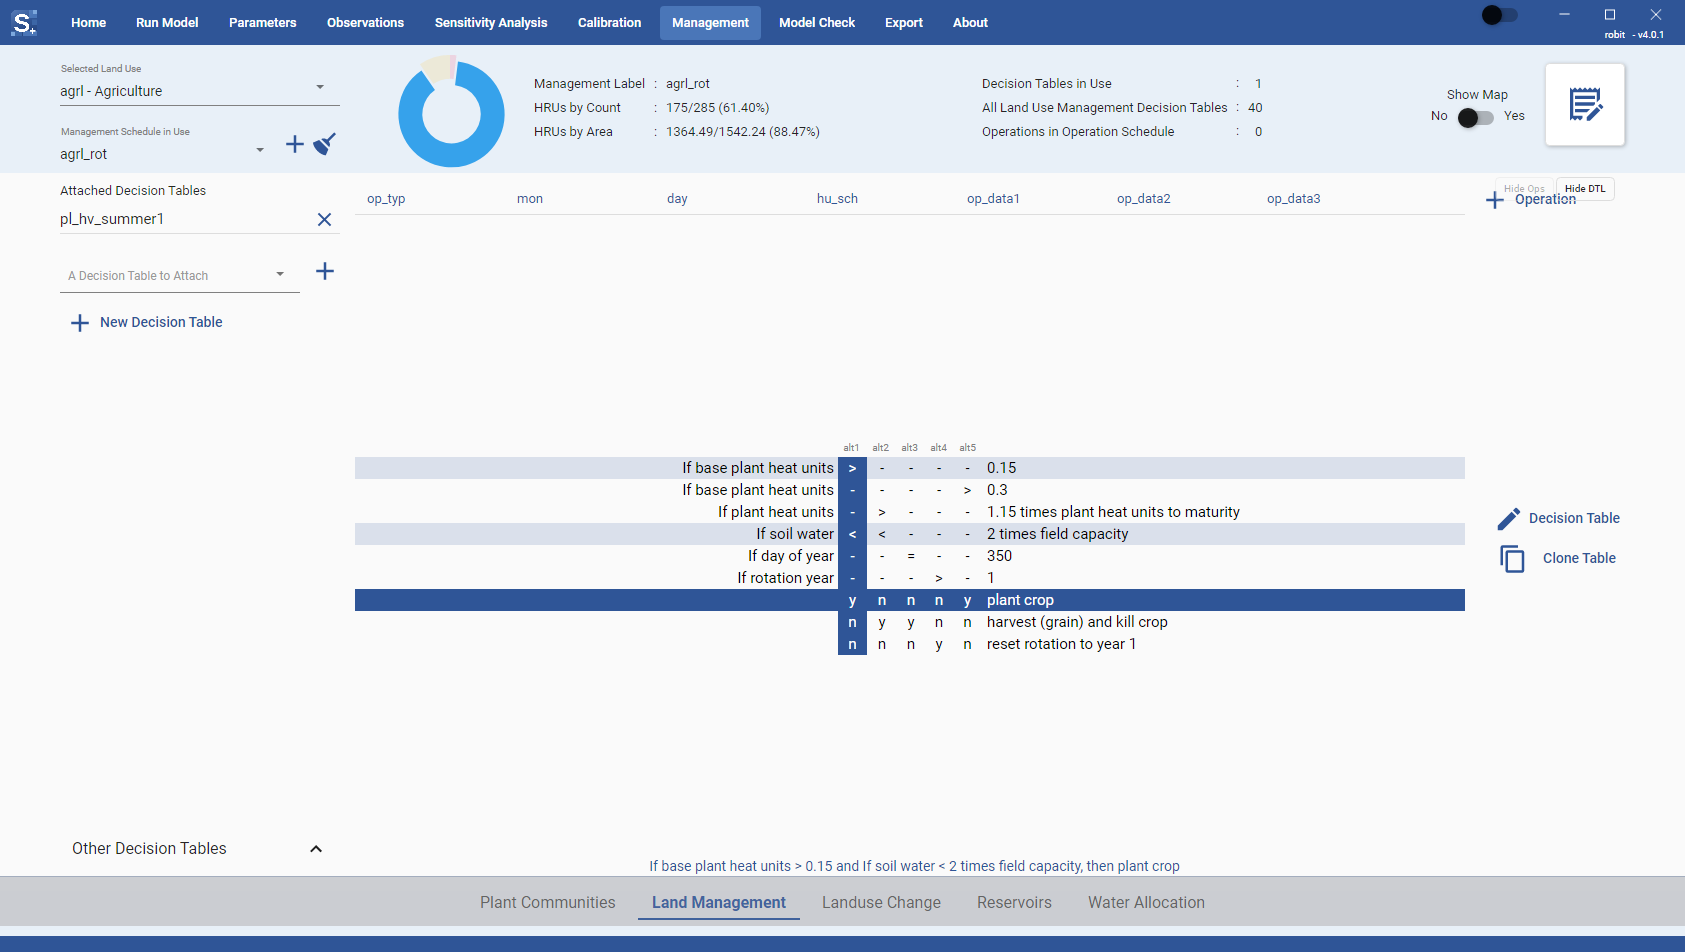
Task: Click the alt3 column header
Action: click(909, 448)
